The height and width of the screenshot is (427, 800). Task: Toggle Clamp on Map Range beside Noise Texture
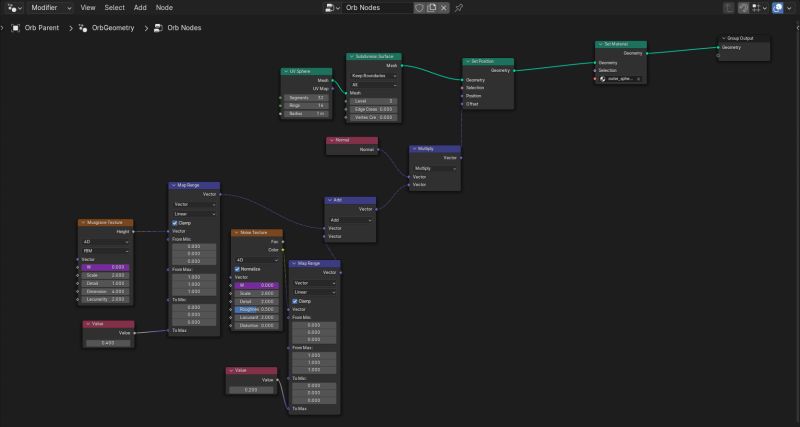point(295,301)
